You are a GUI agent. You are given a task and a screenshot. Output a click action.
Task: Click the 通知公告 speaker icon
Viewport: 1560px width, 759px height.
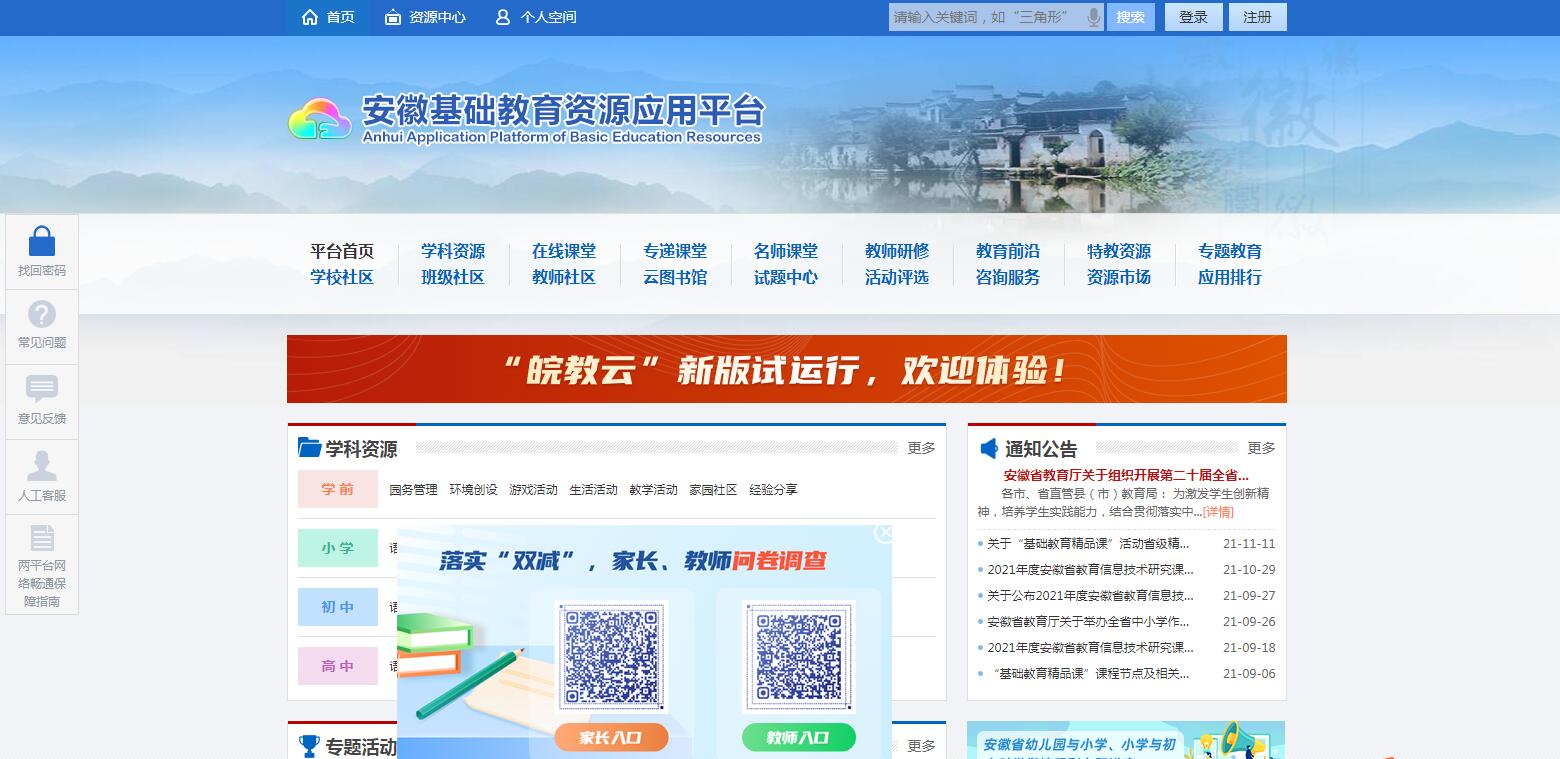coord(988,448)
